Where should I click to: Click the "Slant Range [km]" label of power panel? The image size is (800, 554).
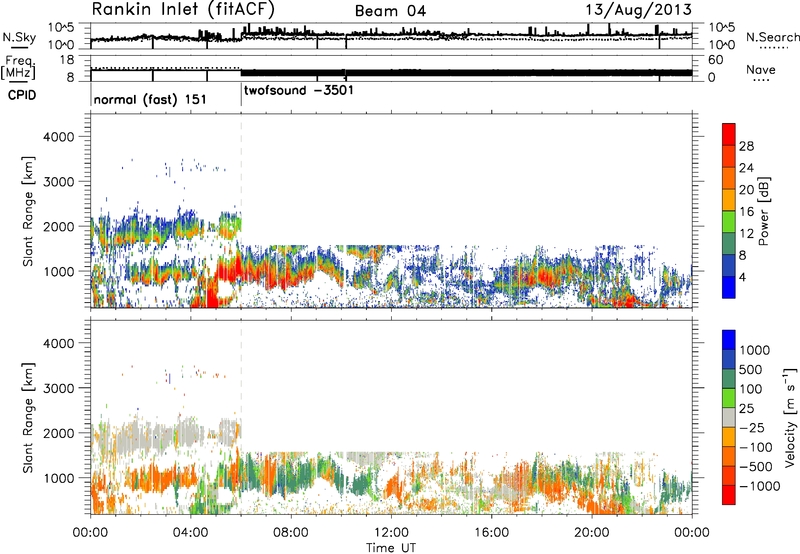tap(28, 211)
